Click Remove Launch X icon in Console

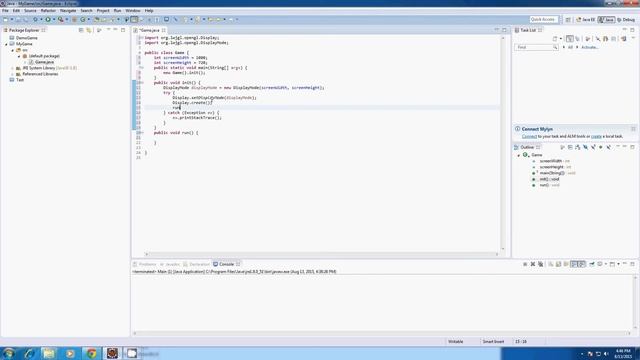click(x=533, y=264)
